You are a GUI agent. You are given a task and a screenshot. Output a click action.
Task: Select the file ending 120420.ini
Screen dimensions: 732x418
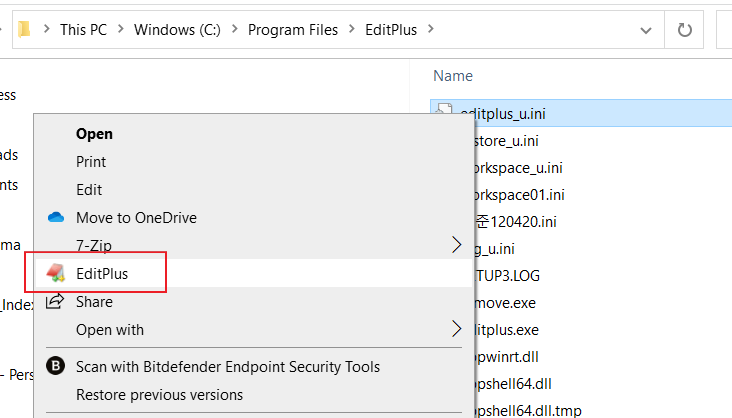(515, 221)
